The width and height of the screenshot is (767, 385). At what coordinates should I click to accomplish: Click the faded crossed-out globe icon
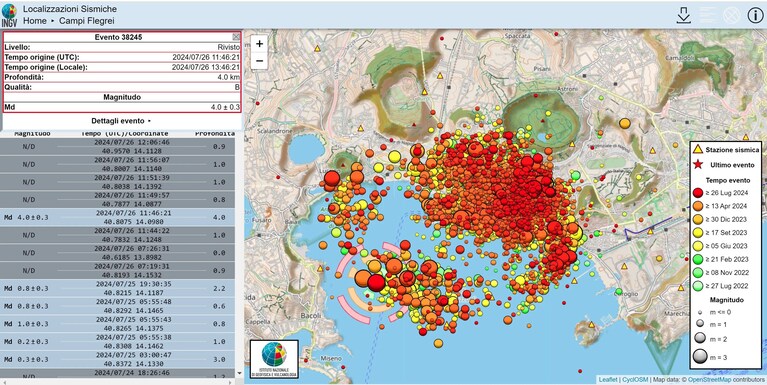pyautogui.click(x=732, y=16)
